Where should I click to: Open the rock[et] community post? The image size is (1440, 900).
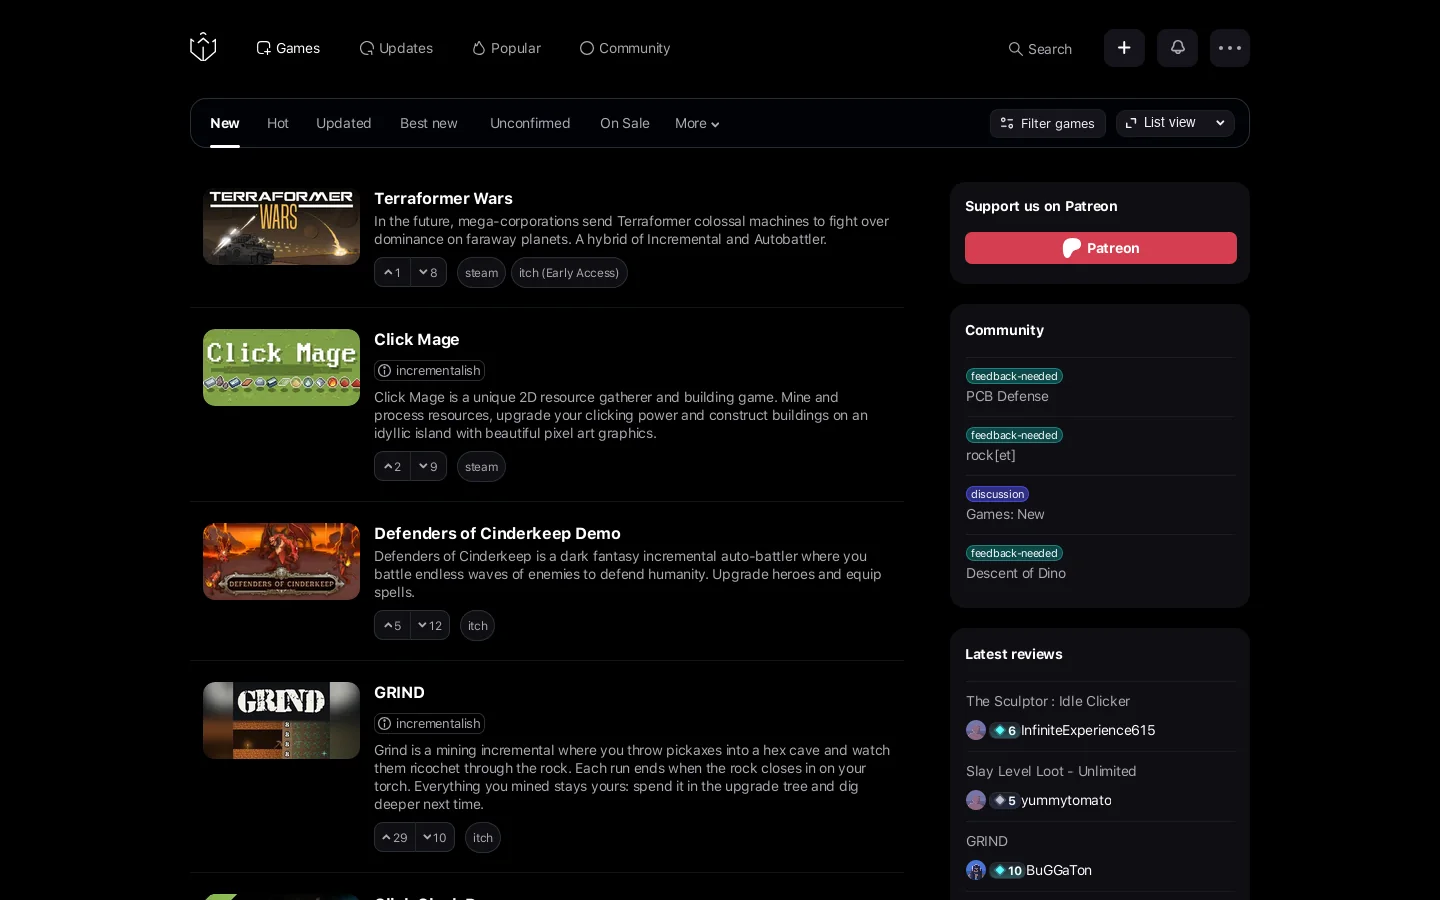tap(991, 455)
